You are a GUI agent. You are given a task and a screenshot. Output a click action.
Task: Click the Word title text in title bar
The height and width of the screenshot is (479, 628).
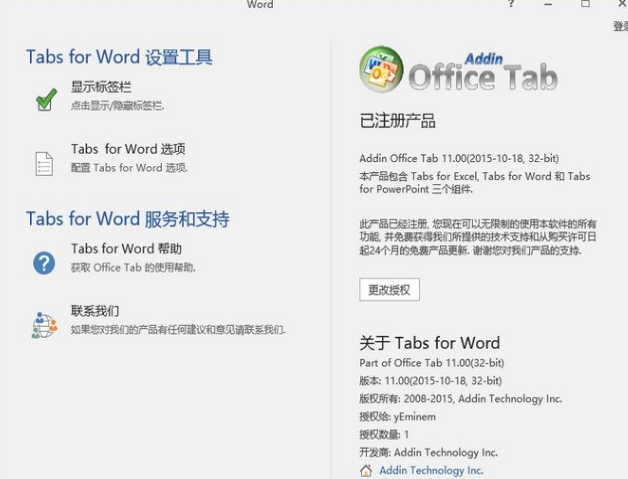coord(260,4)
